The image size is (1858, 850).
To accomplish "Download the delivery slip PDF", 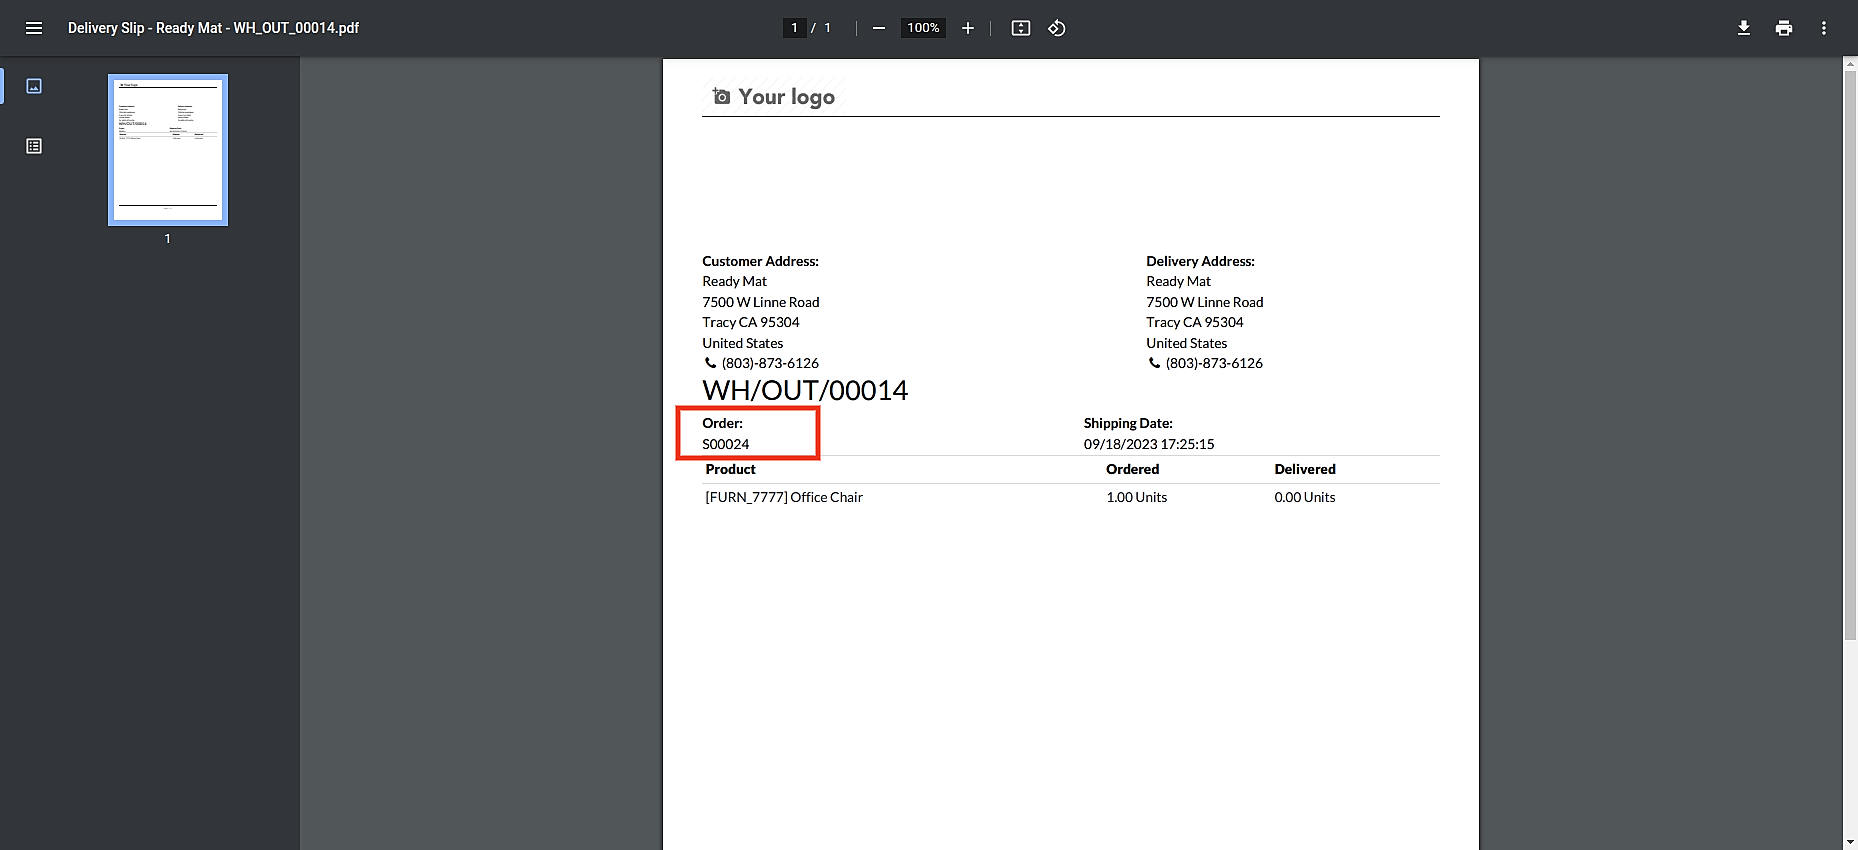I will point(1744,28).
